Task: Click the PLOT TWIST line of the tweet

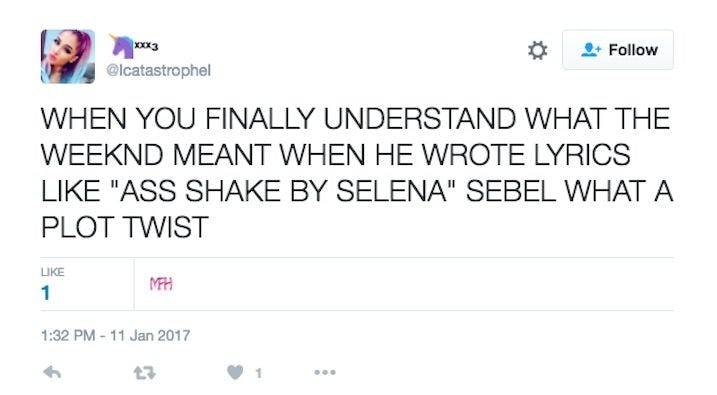Action: point(125,227)
